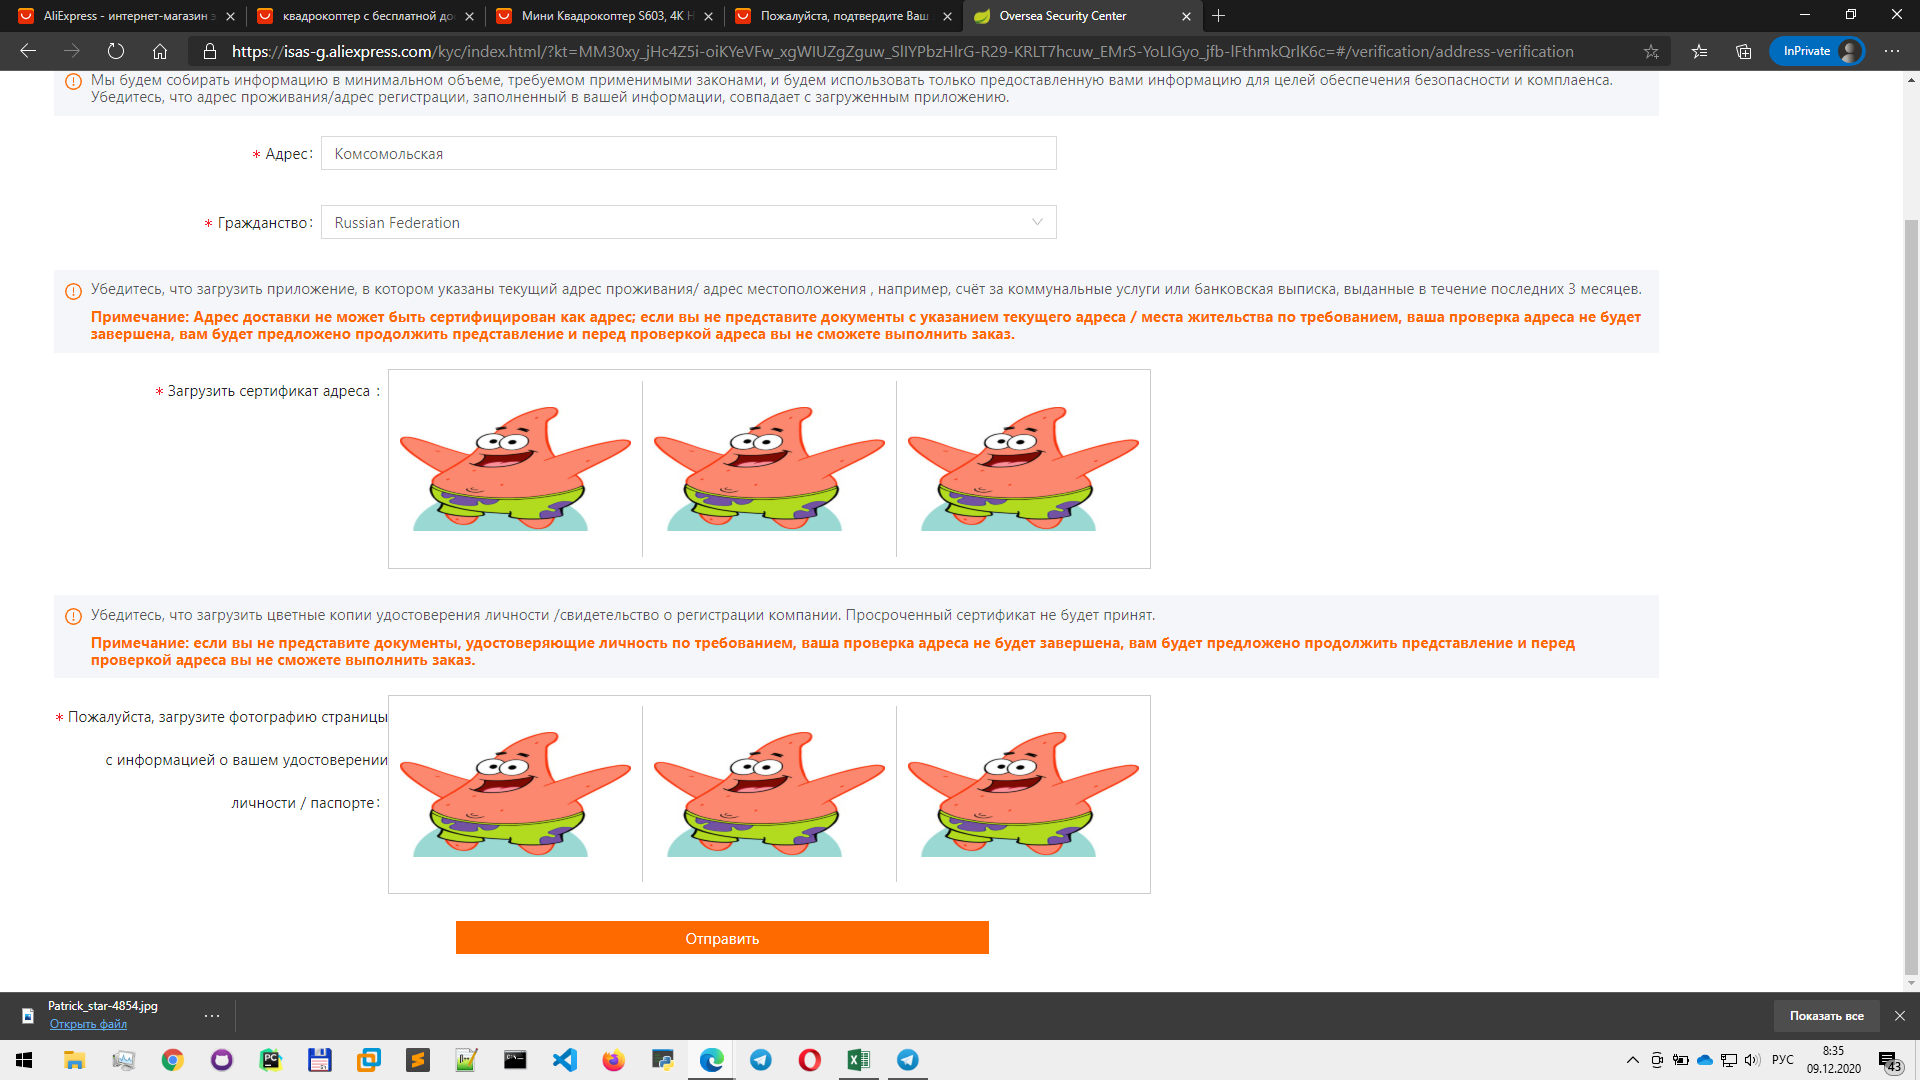
Task: View site security lock information
Action: pos(210,51)
